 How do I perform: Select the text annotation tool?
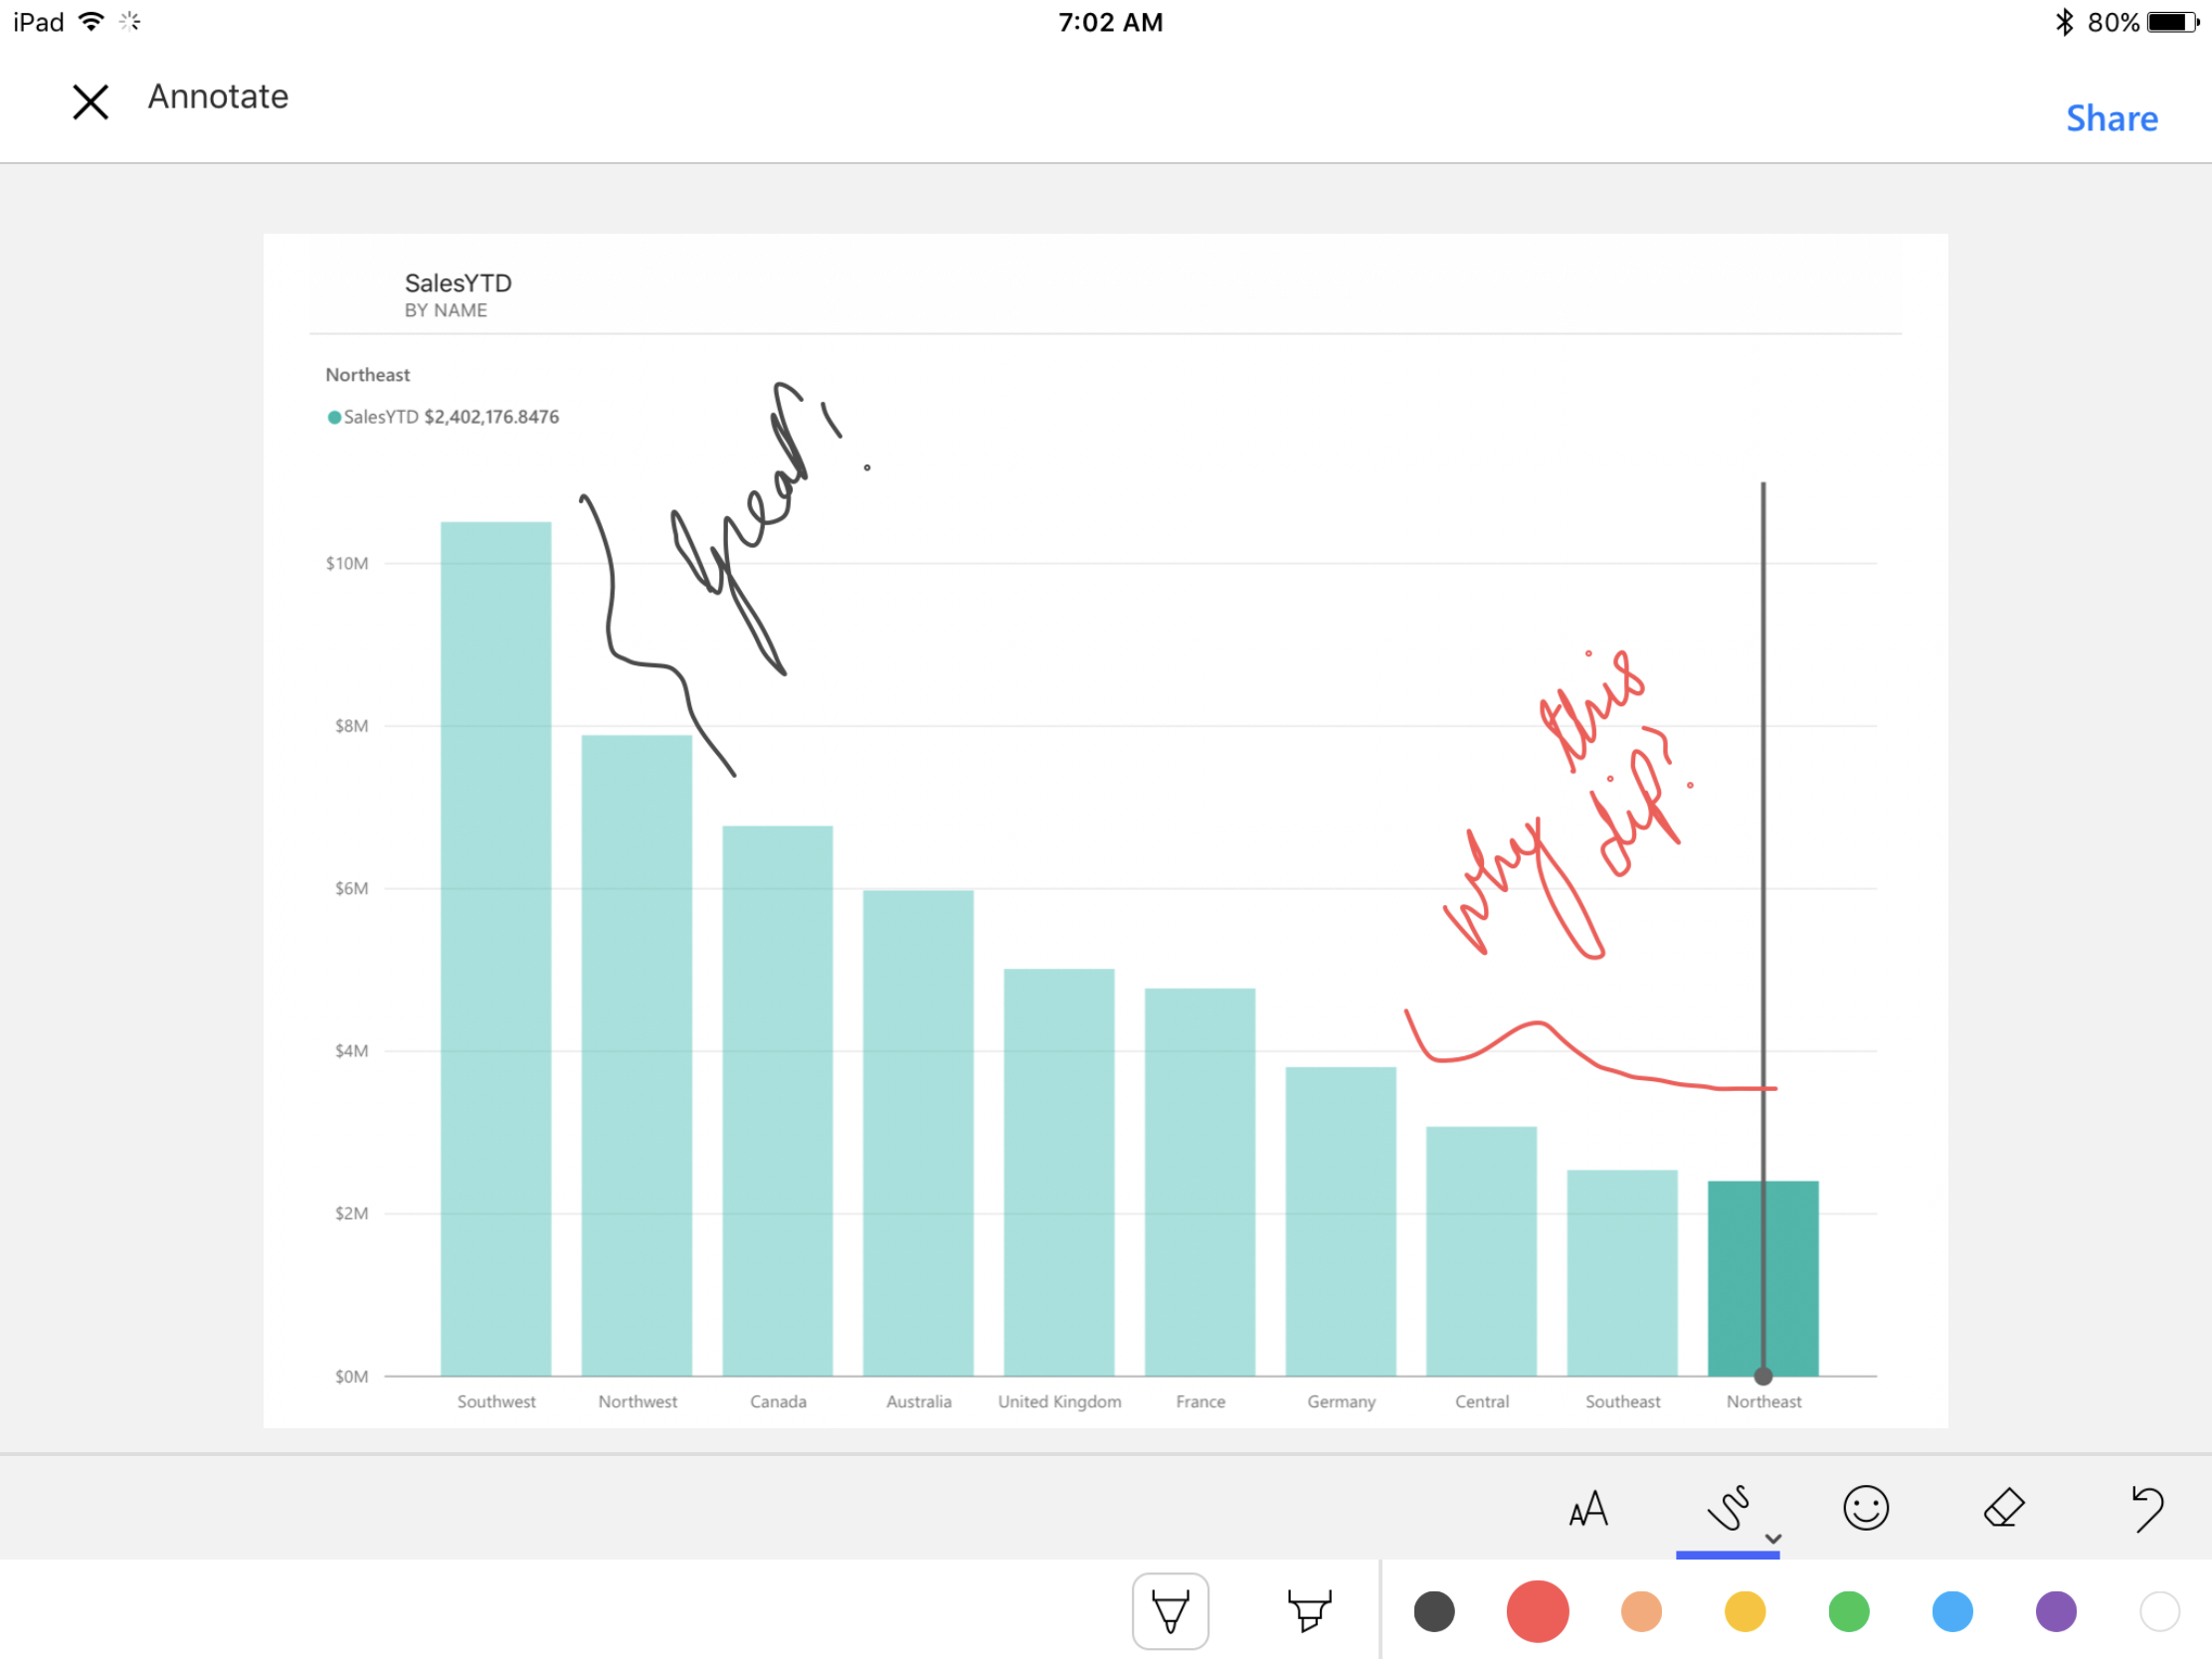(1588, 1508)
